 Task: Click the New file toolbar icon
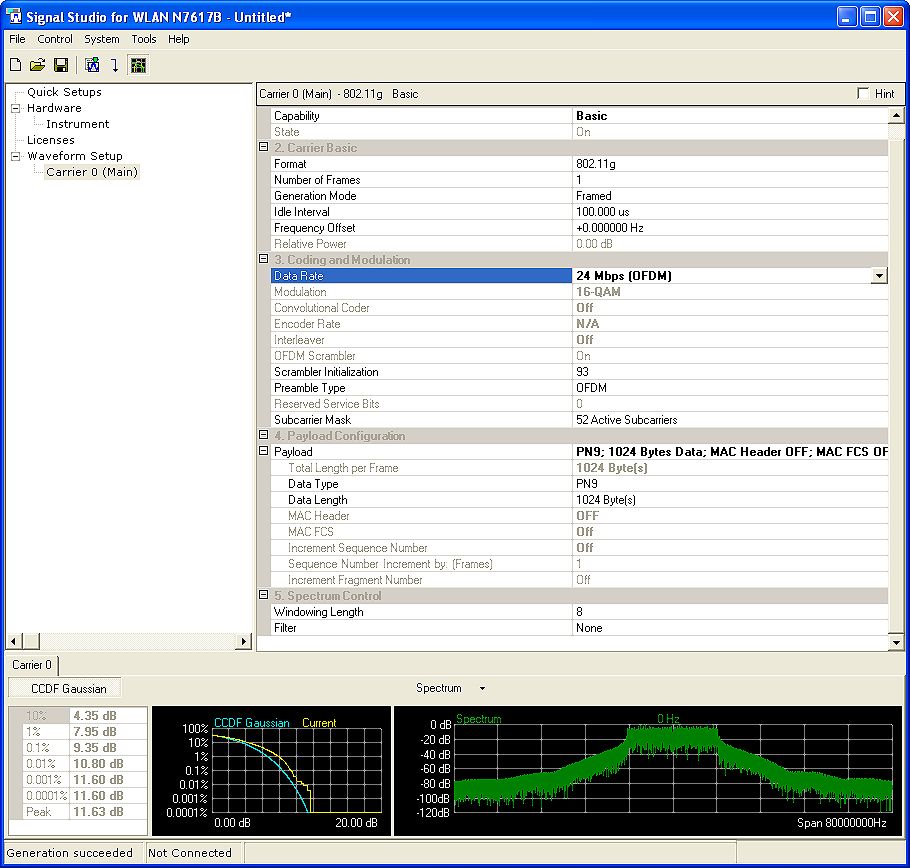tap(15, 66)
